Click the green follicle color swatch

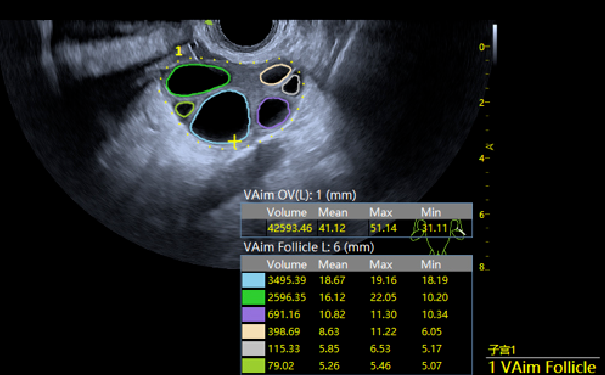click(x=253, y=297)
